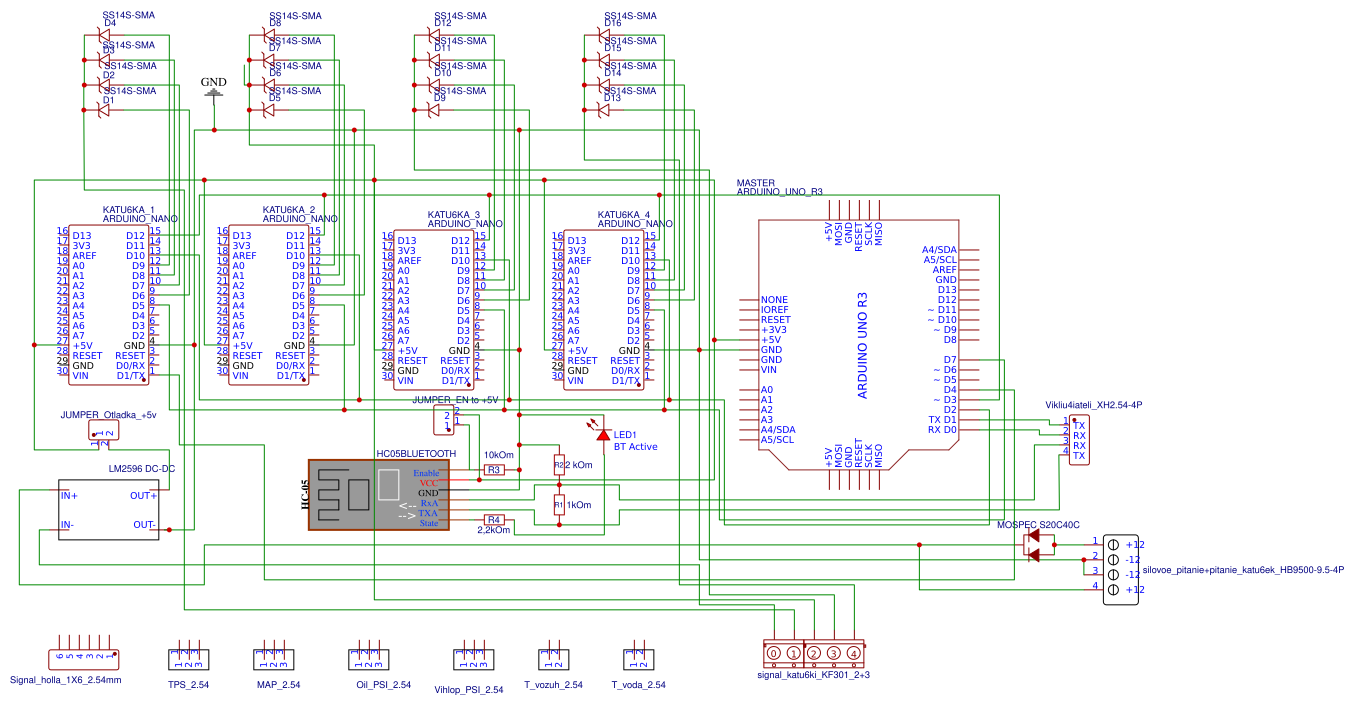Select the T_vozuh_2.54 connector symbol
Image resolution: width=1355 pixels, height=705 pixels.
[x=553, y=658]
